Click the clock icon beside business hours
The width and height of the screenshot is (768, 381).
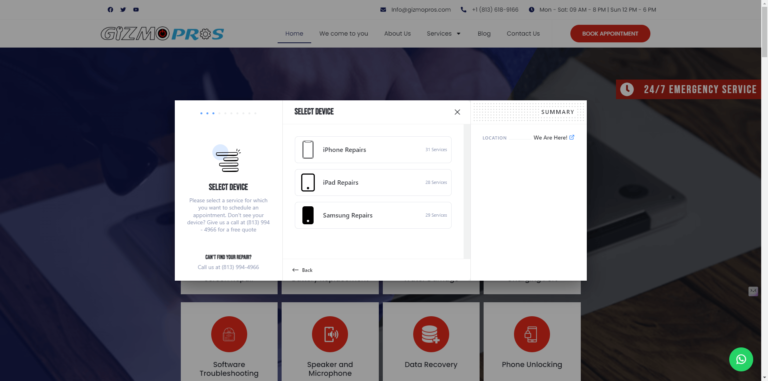click(x=531, y=9)
